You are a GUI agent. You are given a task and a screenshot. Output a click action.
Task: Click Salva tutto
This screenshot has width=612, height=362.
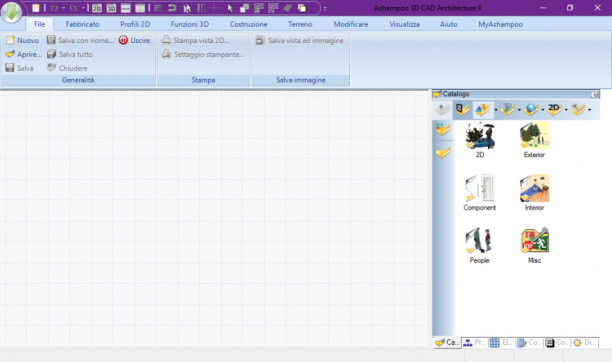pyautogui.click(x=69, y=54)
